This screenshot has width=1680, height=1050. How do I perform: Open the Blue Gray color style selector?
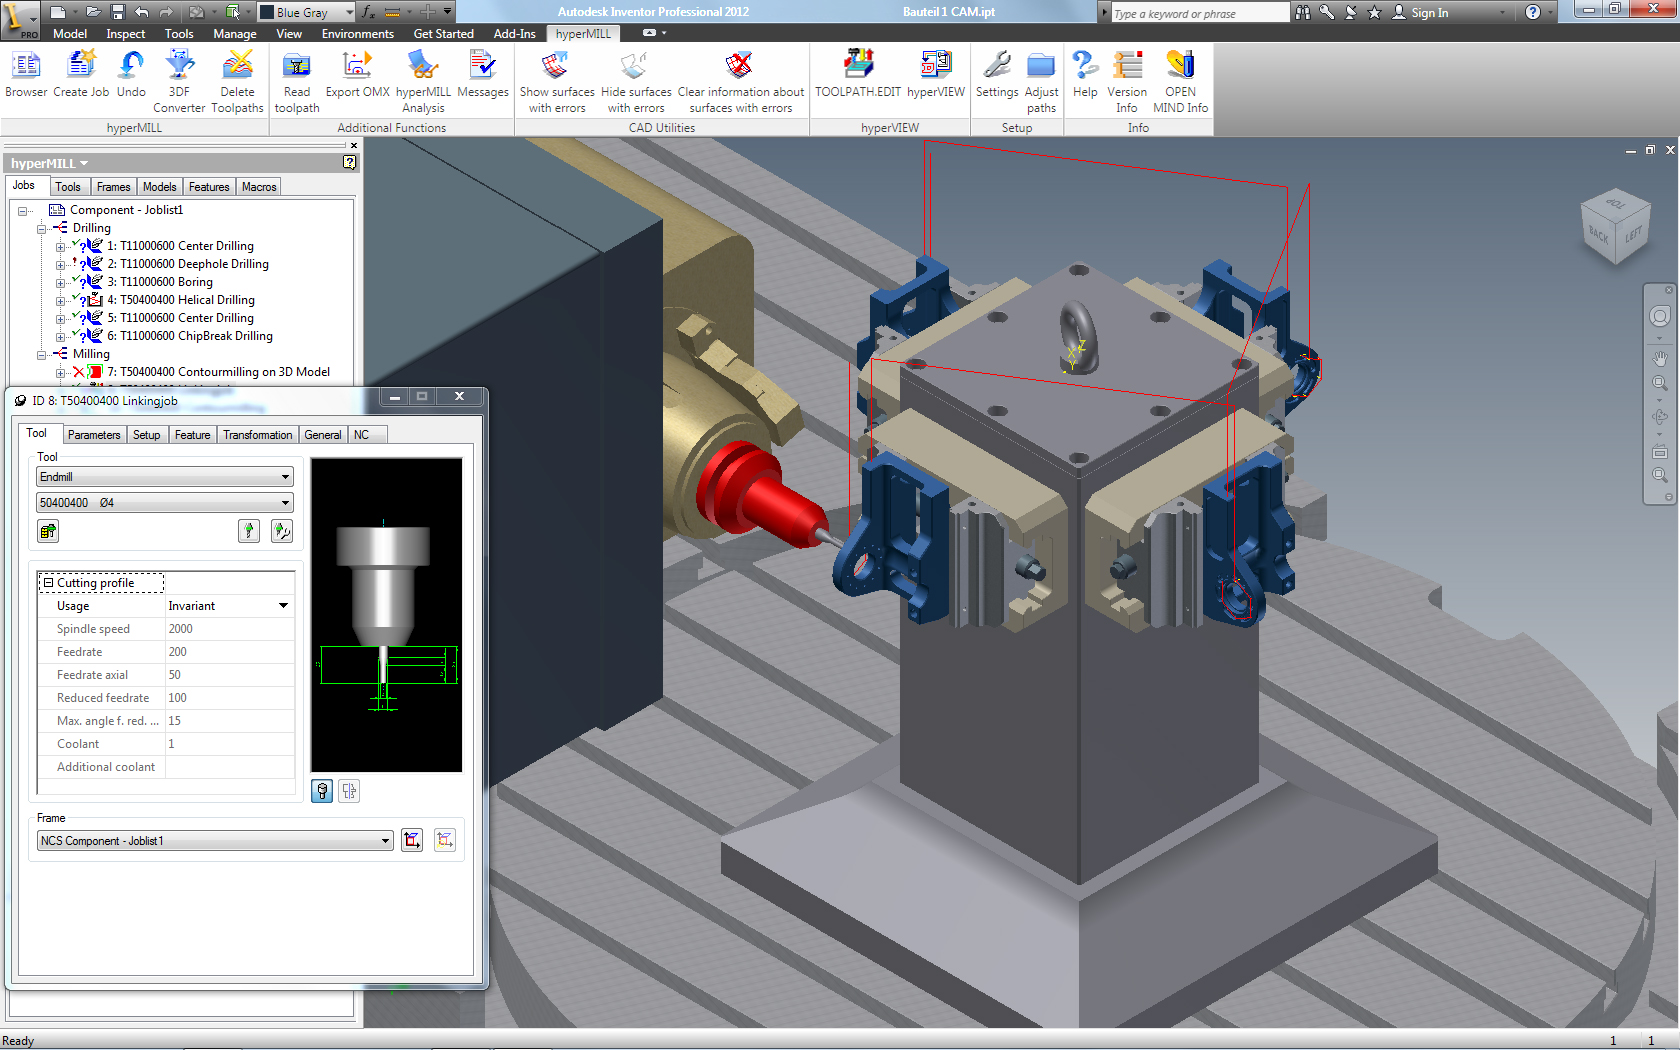(x=307, y=12)
